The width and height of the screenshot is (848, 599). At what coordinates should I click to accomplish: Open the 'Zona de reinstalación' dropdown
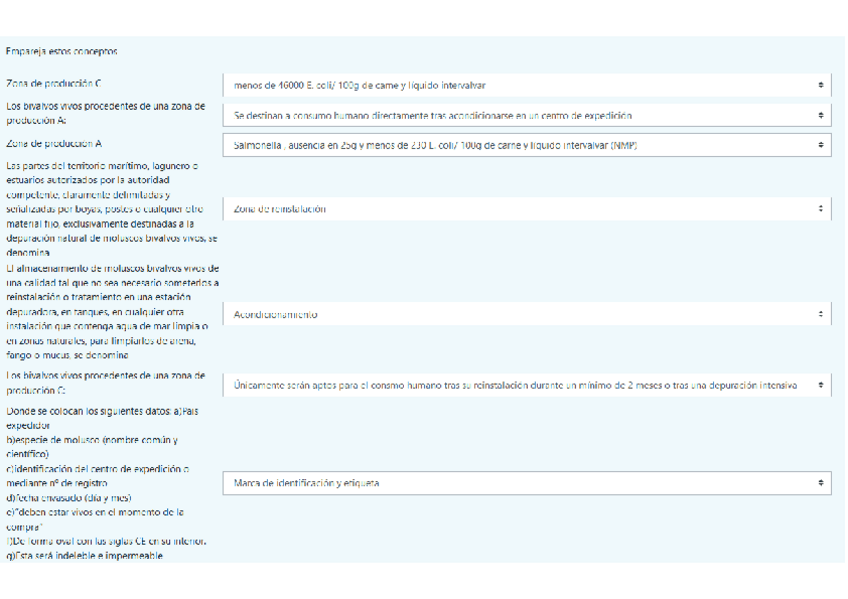coord(527,209)
